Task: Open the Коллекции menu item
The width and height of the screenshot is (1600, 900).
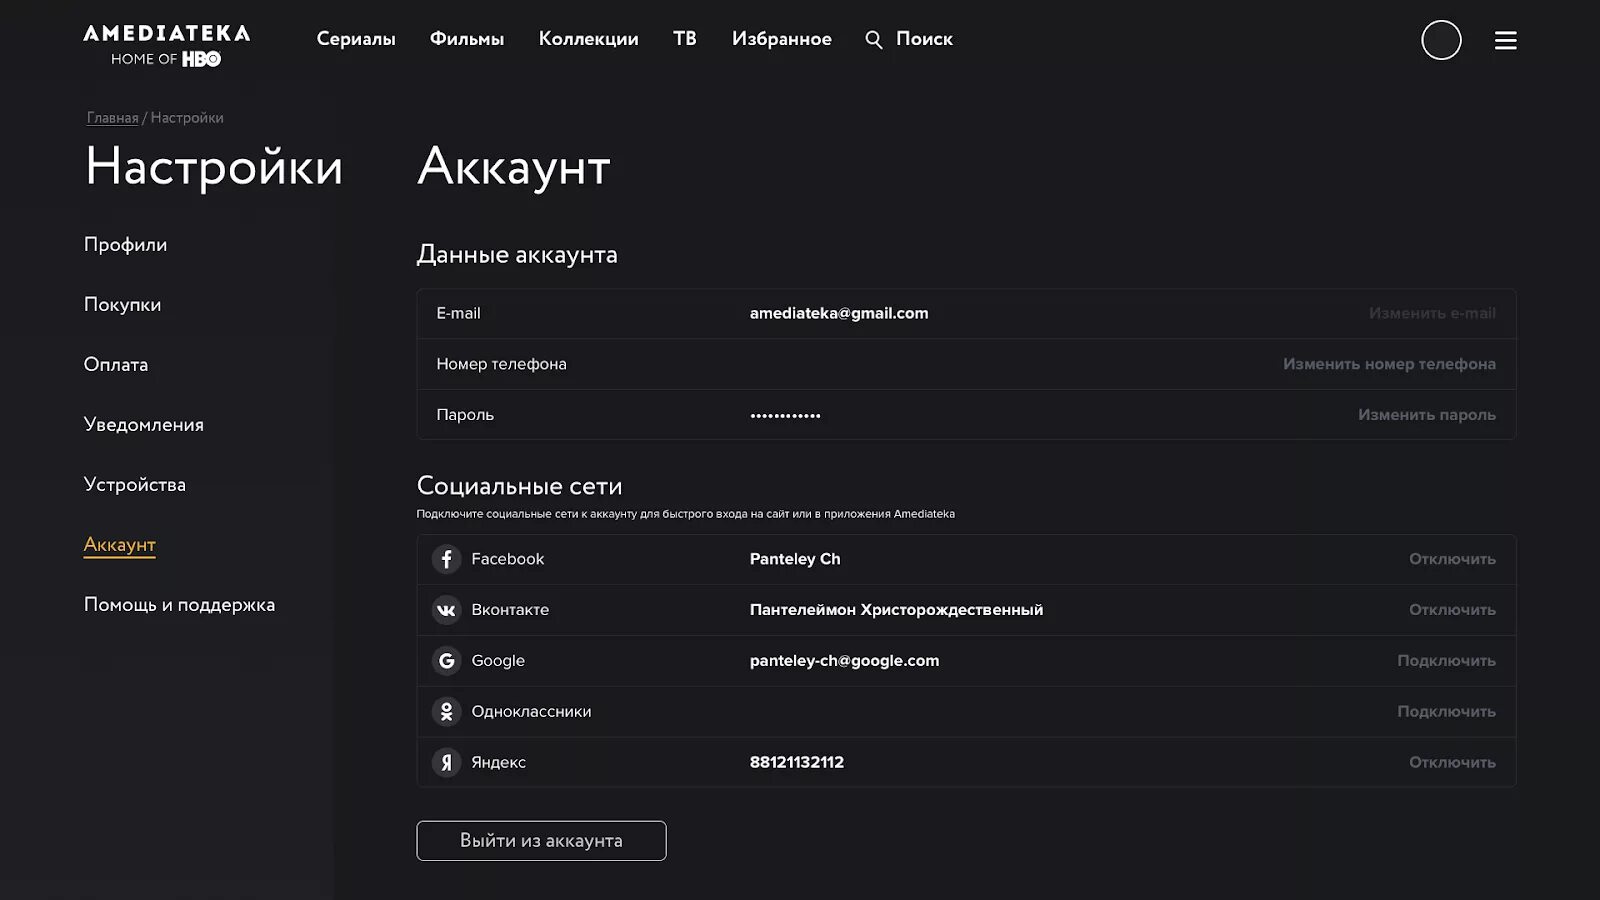Action: click(588, 39)
